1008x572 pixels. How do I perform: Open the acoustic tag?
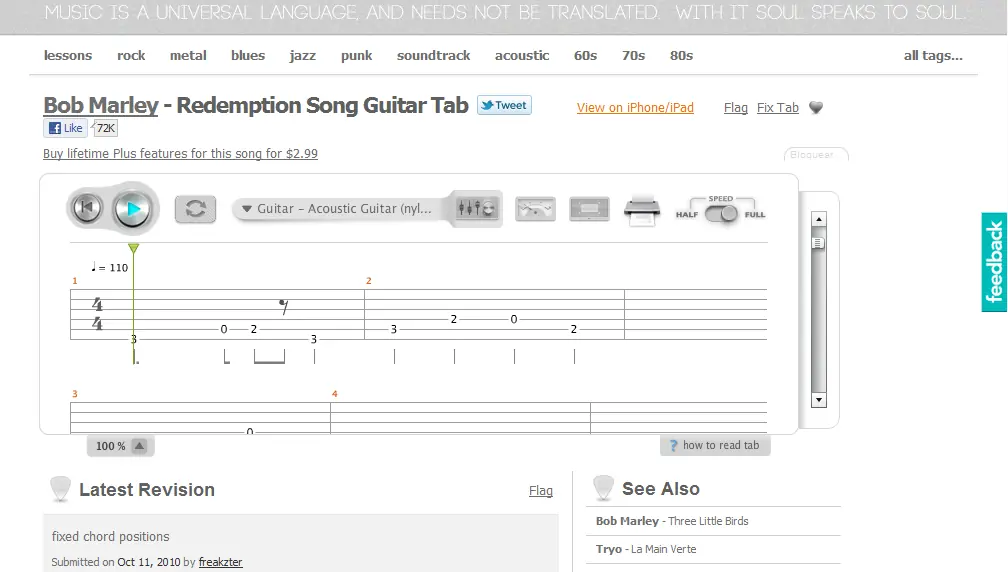pos(522,56)
